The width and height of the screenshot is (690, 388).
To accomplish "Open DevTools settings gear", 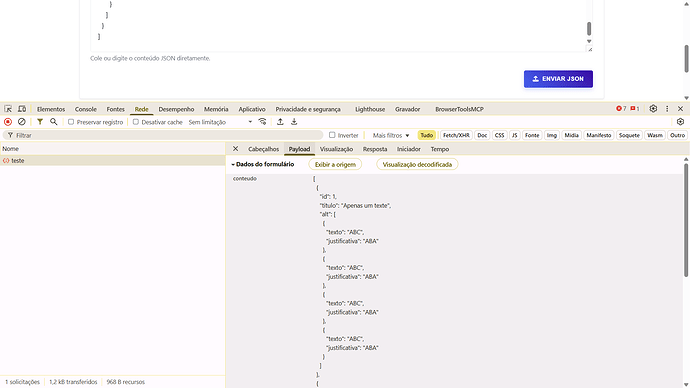I will (x=653, y=109).
